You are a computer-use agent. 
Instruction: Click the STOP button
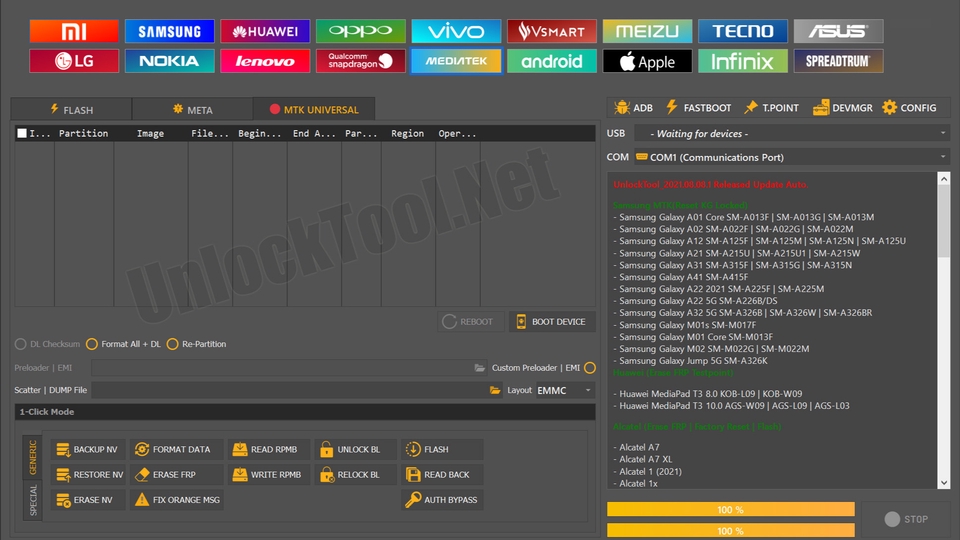[906, 519]
